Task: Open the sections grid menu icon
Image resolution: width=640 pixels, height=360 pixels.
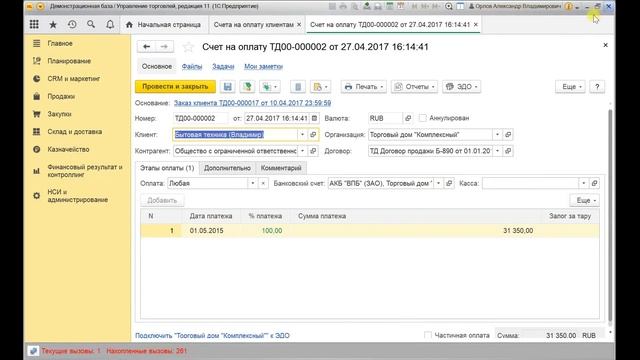Action: (34, 24)
